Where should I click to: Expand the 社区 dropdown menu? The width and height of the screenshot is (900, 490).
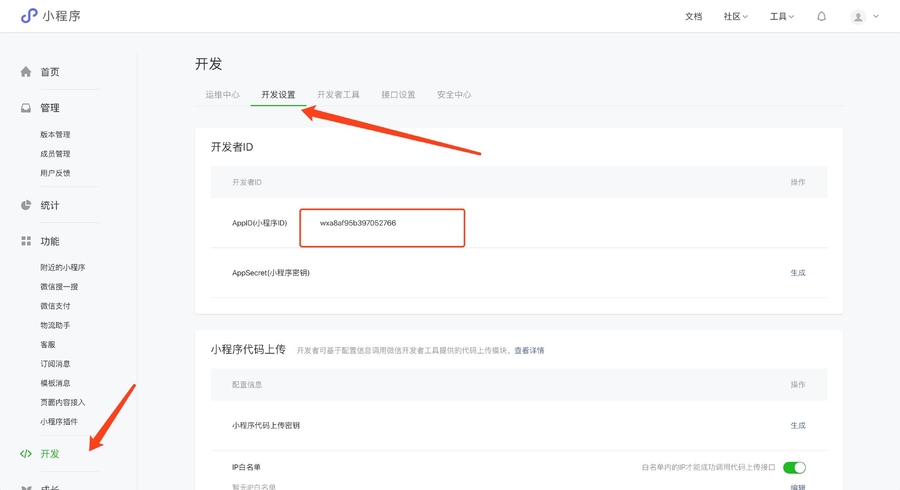735,17
